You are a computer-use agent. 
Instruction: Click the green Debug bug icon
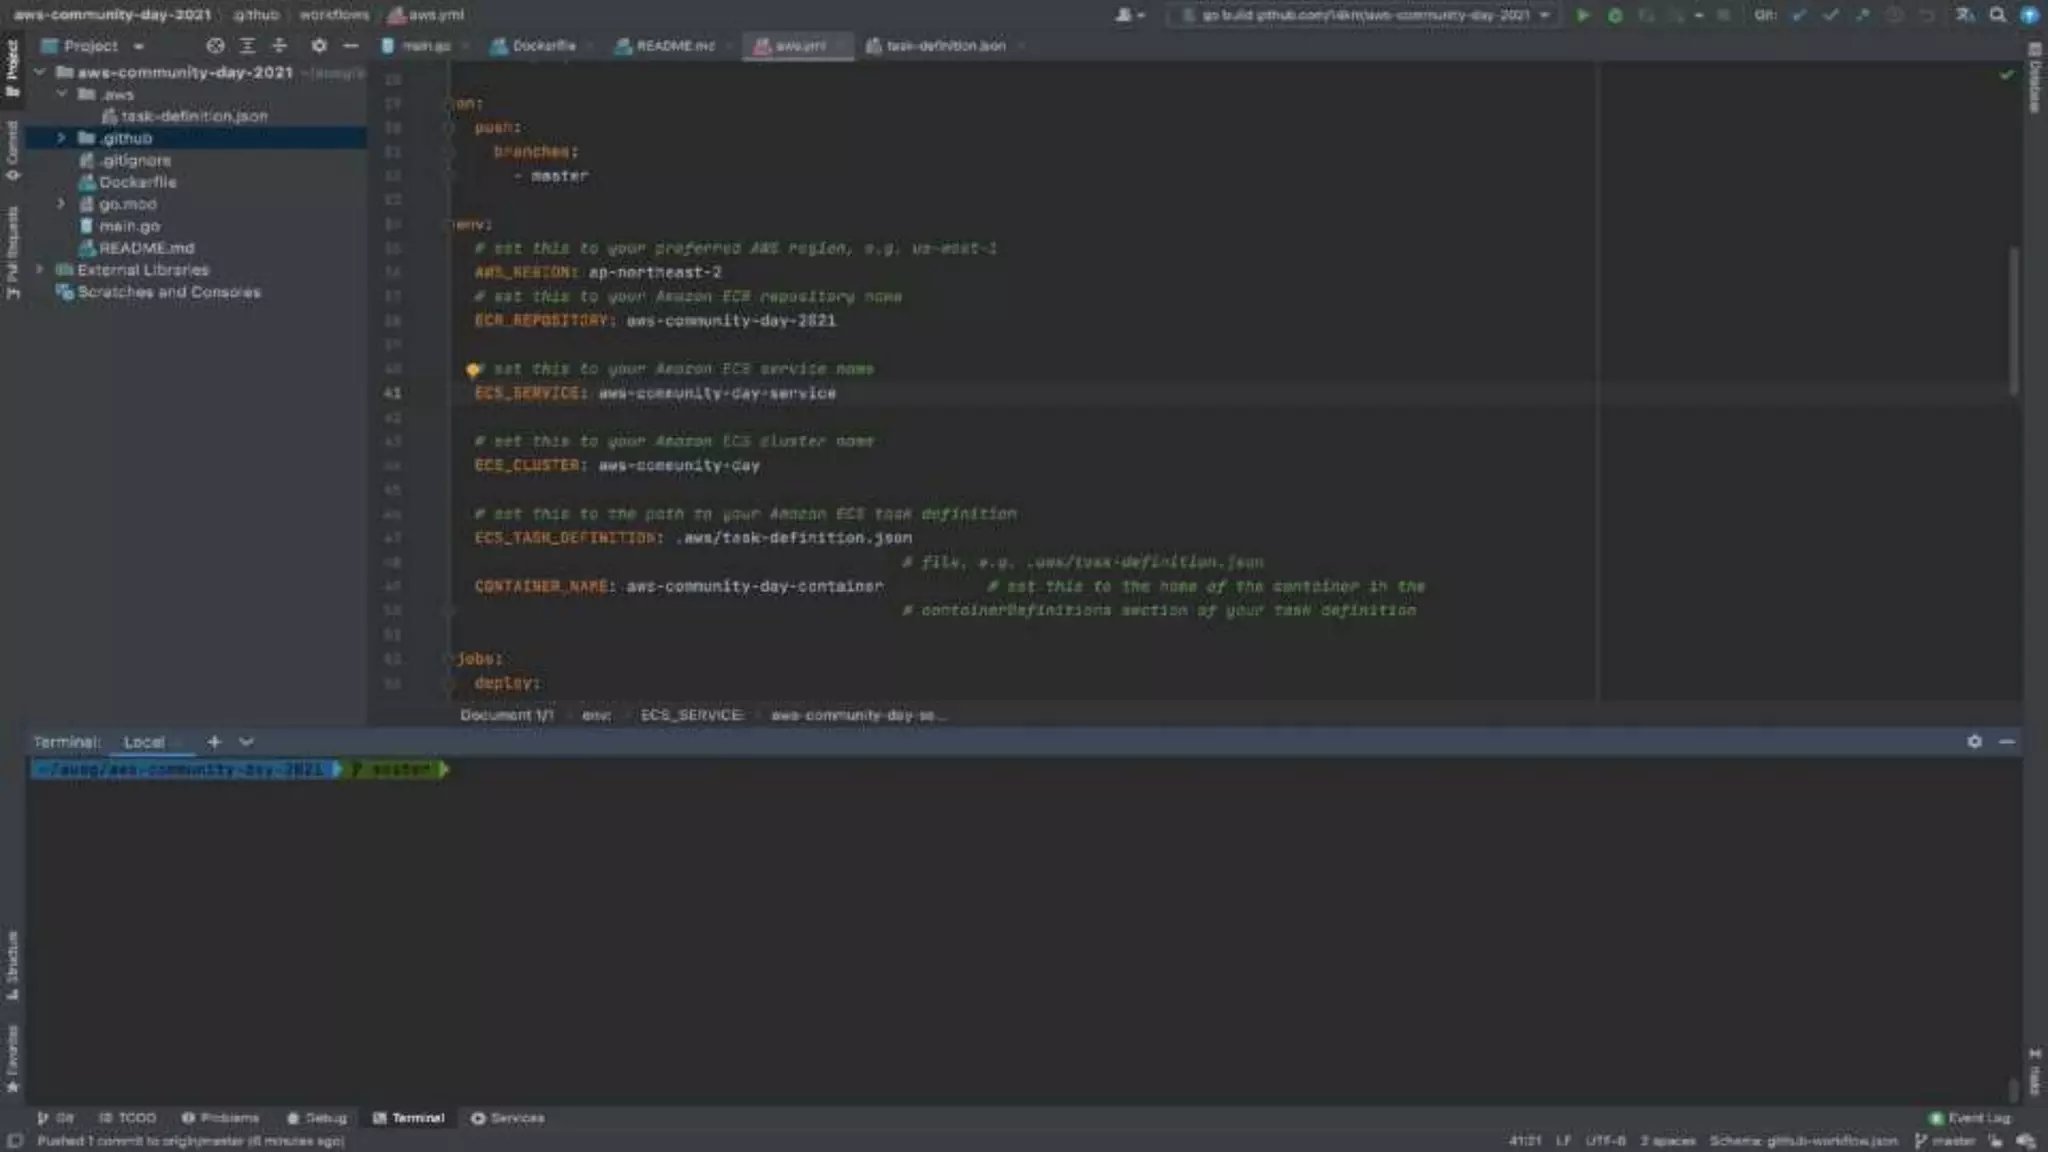click(1614, 15)
